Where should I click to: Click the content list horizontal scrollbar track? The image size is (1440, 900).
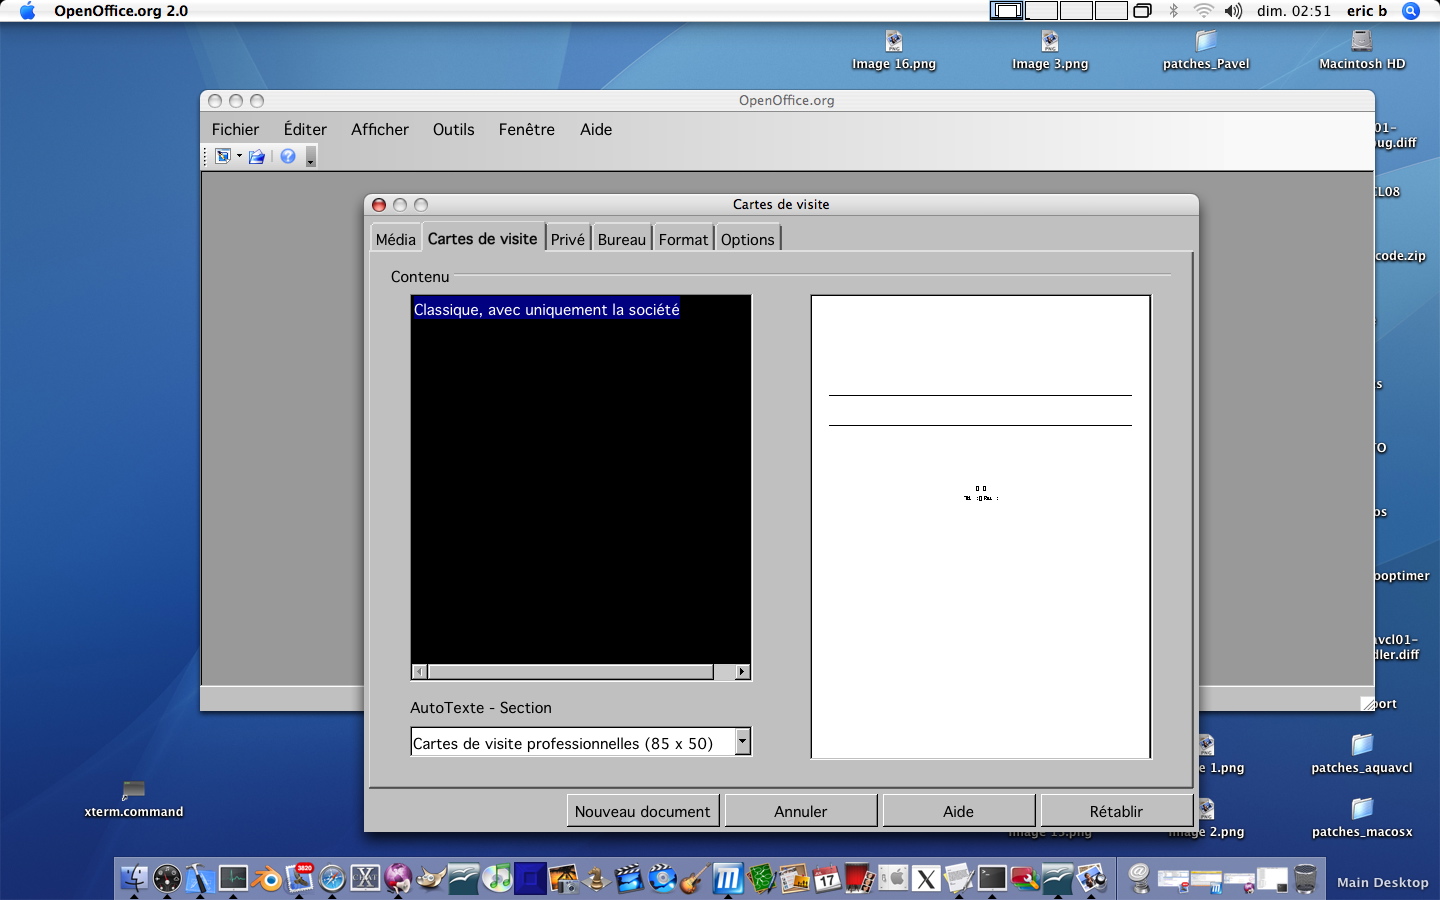pyautogui.click(x=581, y=672)
